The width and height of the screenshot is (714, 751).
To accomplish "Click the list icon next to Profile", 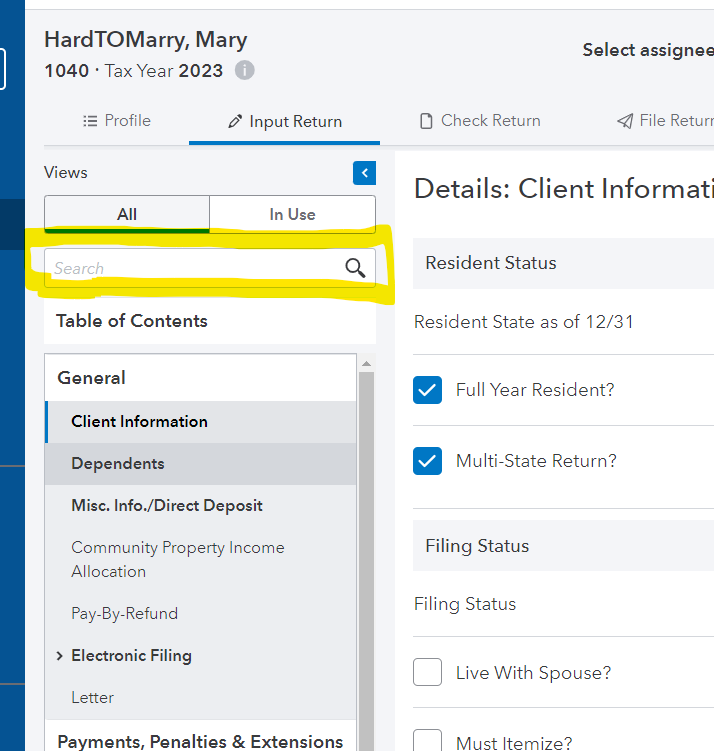I will pos(90,121).
